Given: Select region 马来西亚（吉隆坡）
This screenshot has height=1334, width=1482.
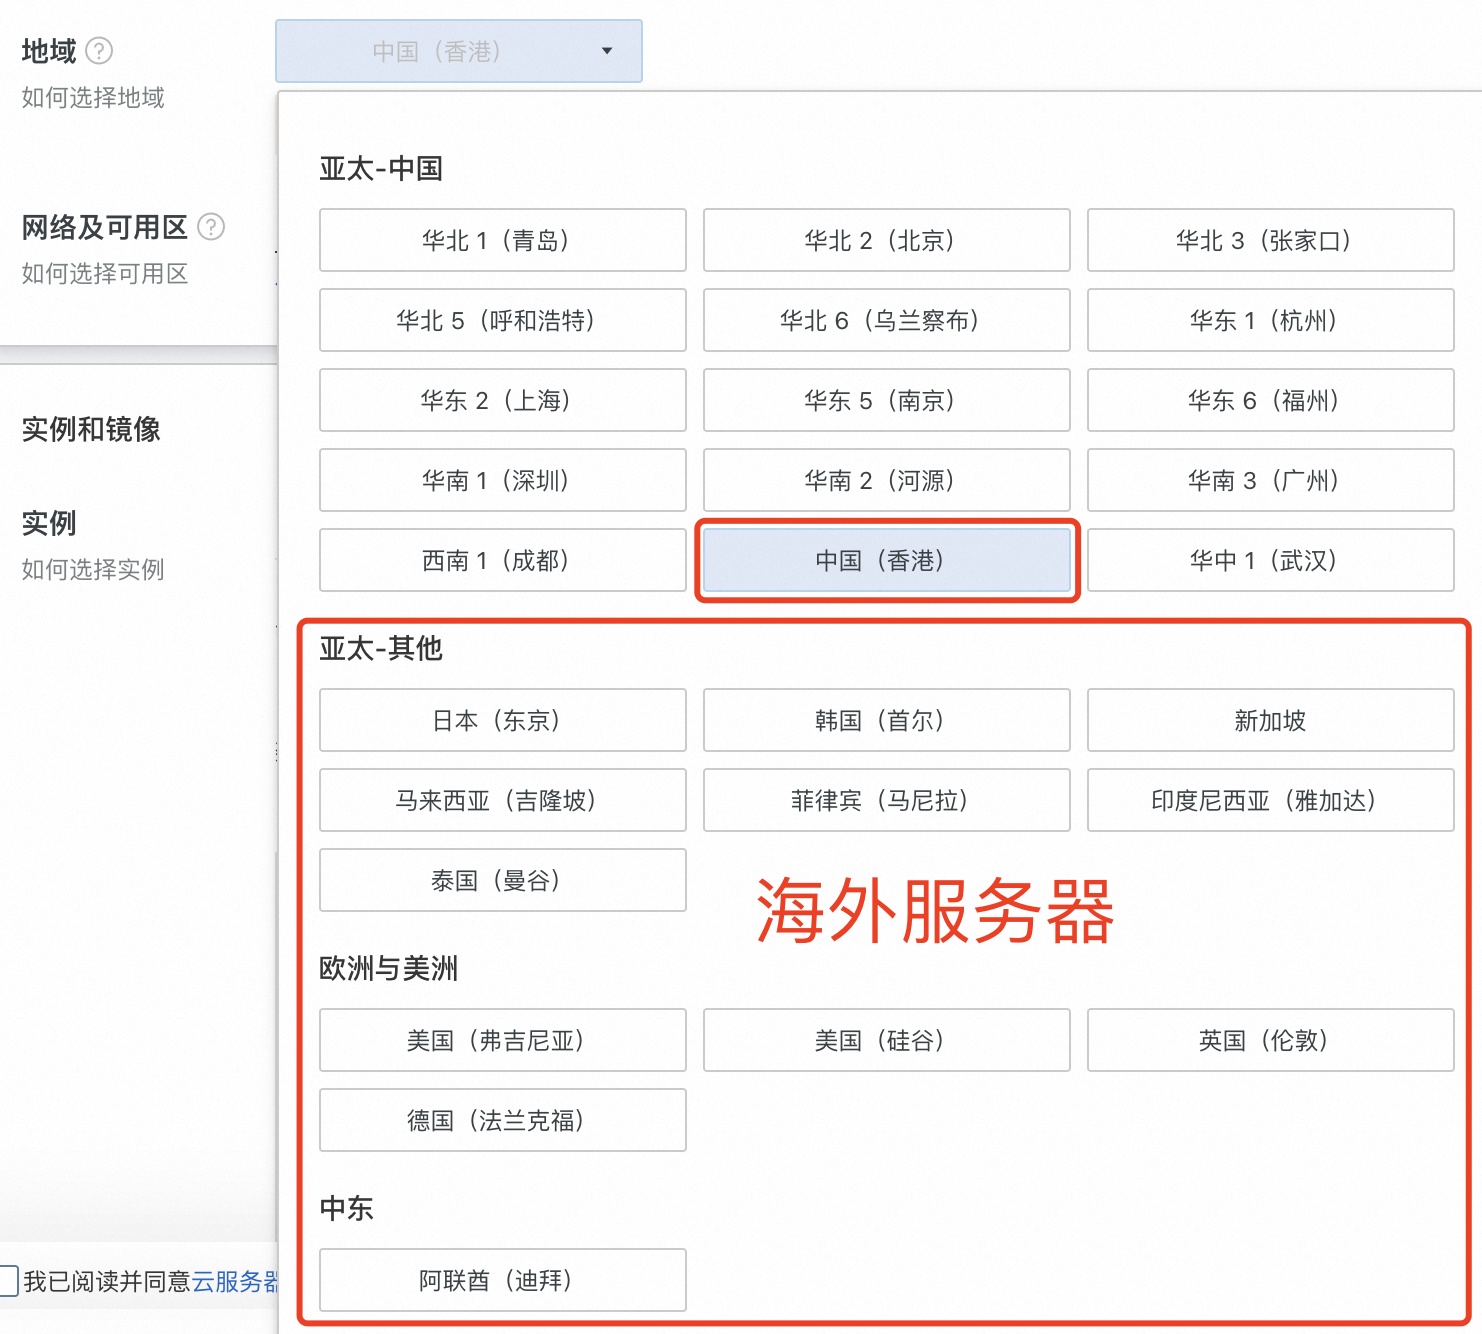Looking at the screenshot, I should click(503, 800).
